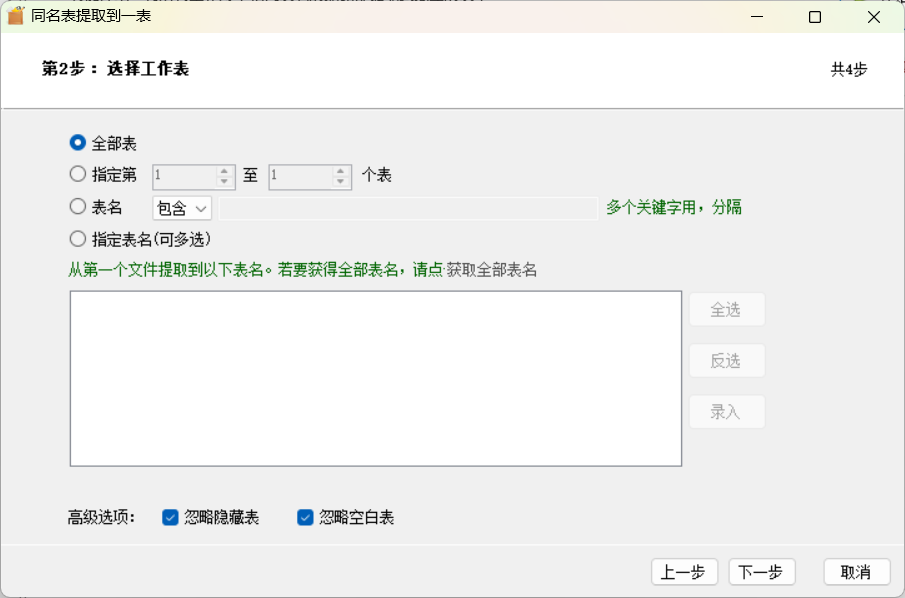Open the 包含 dropdown

click(x=182, y=208)
